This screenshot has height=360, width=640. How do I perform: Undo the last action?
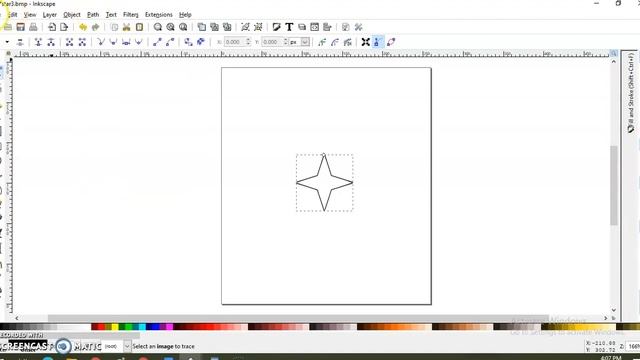83,27
